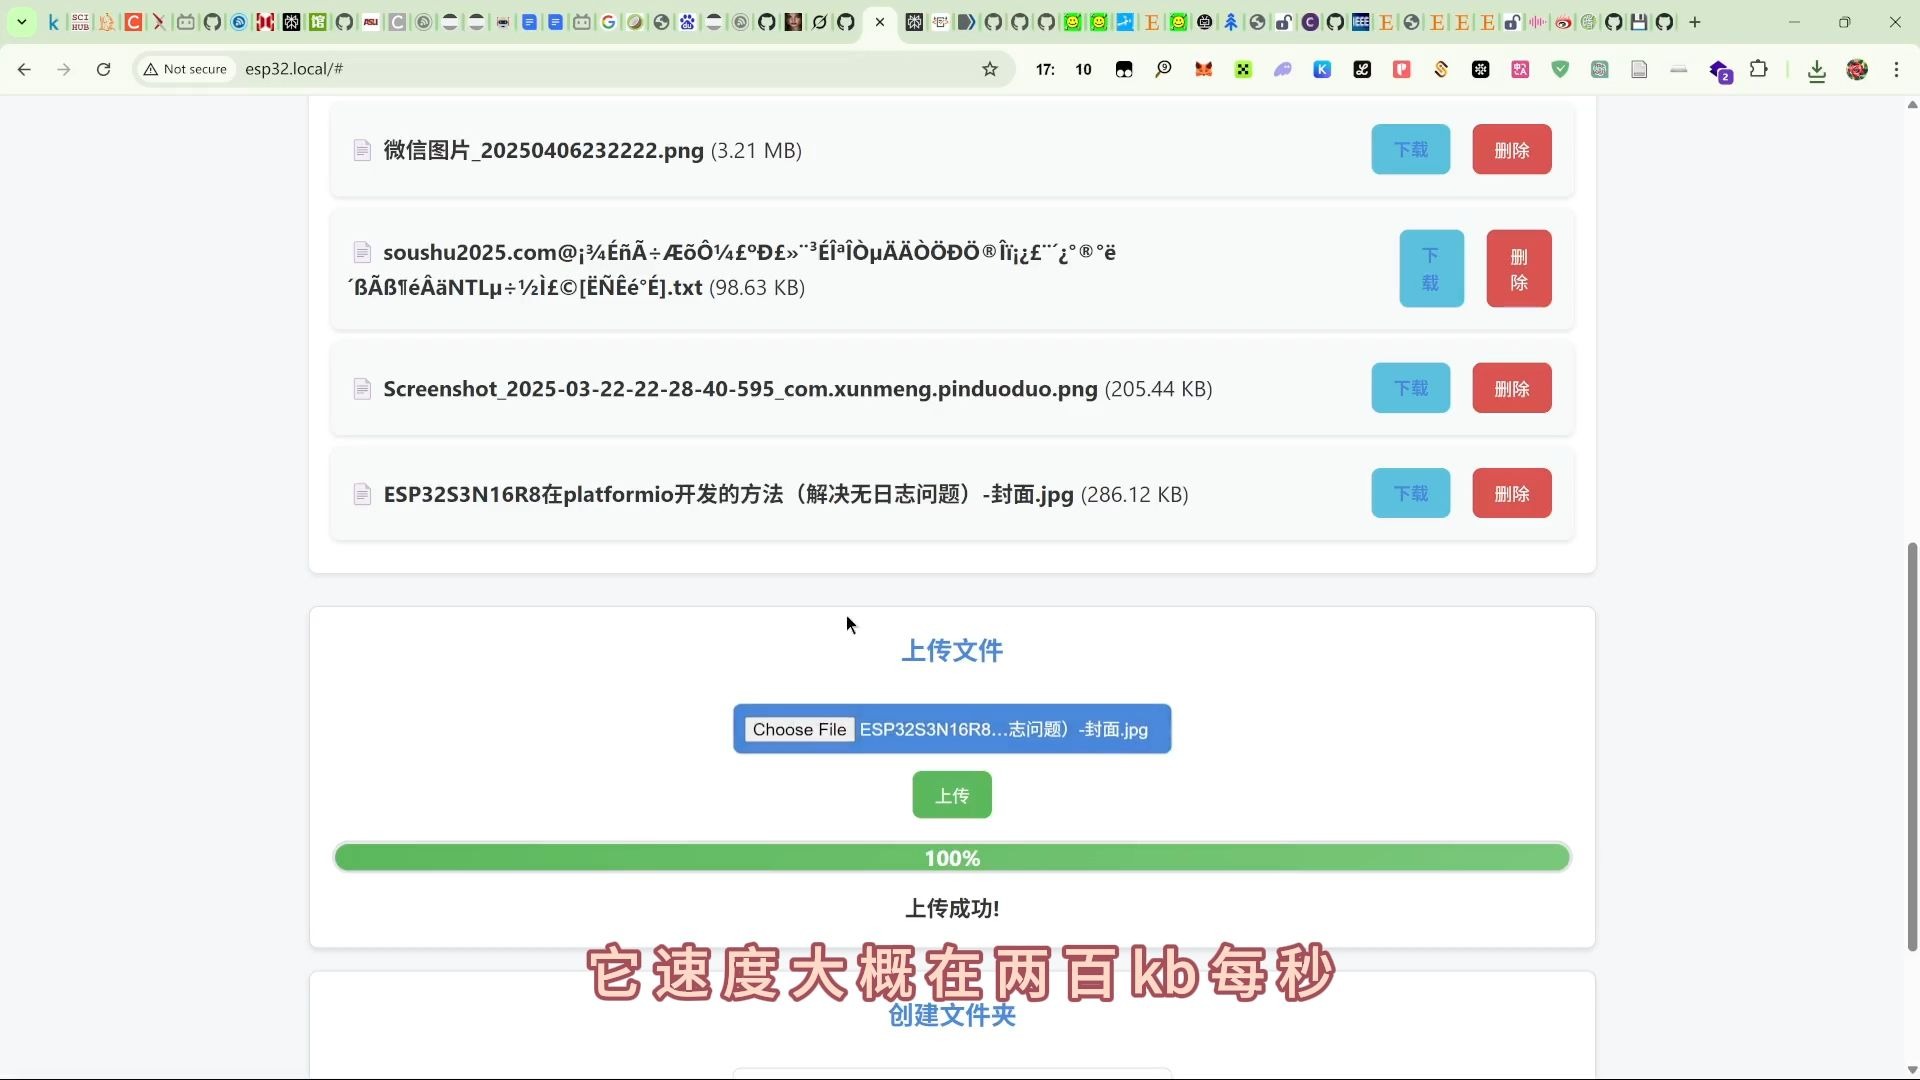Open a new browser tab
Image resolution: width=1920 pixels, height=1080 pixels.
1695,22
